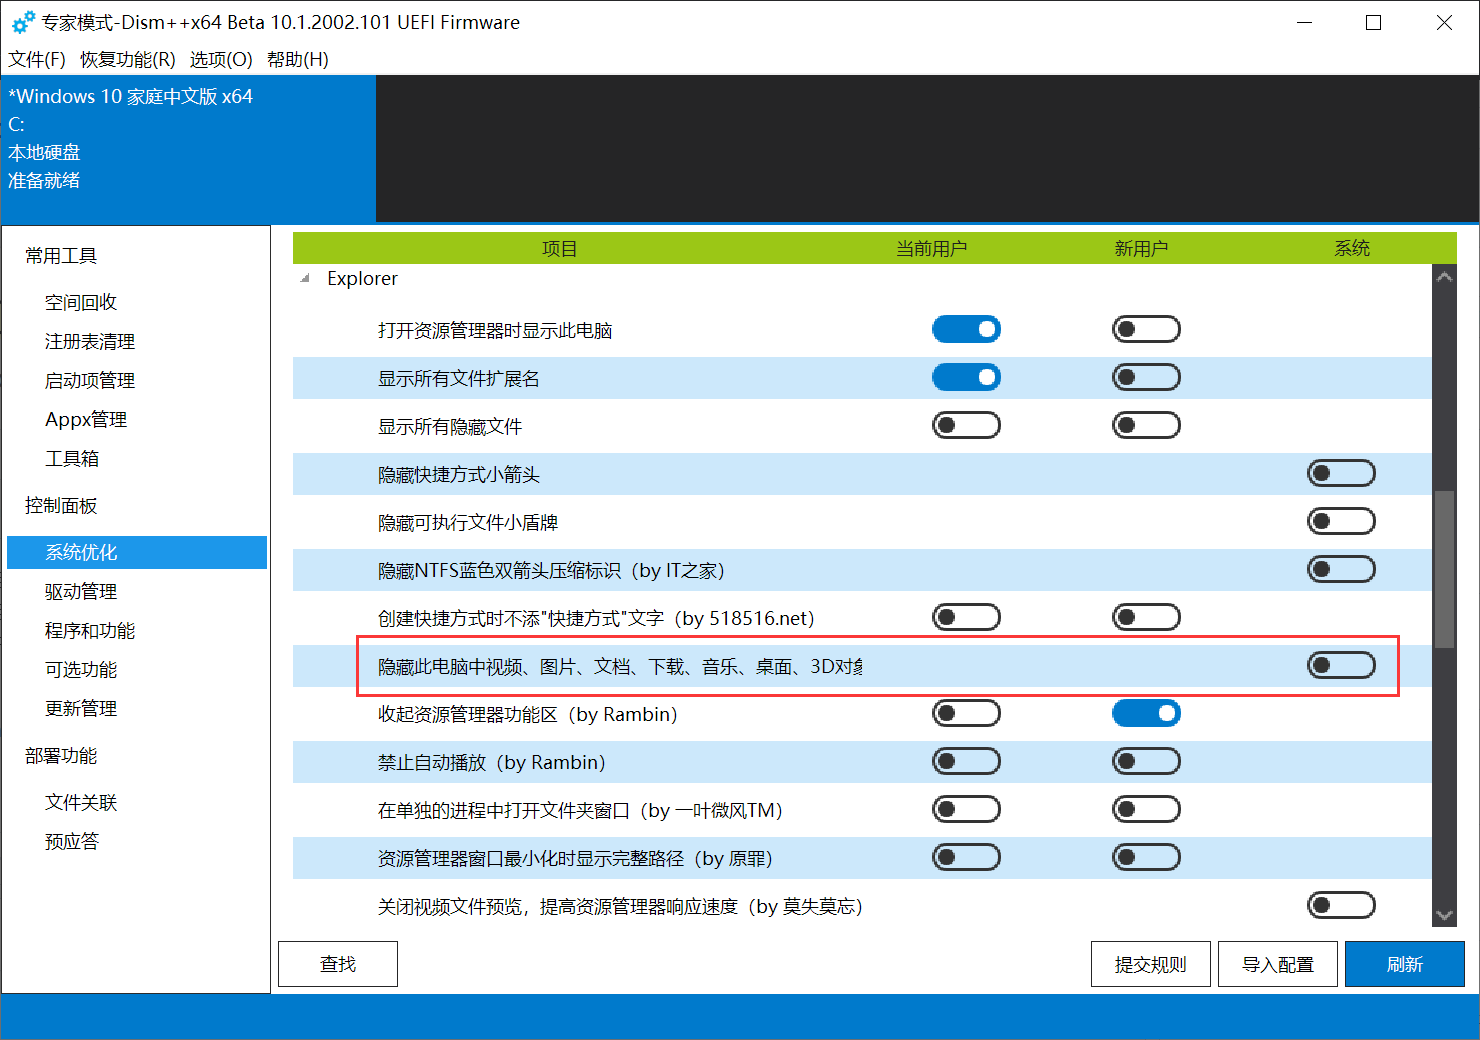The image size is (1480, 1040).
Task: Collapse the Explorer settings group
Action: 303,278
